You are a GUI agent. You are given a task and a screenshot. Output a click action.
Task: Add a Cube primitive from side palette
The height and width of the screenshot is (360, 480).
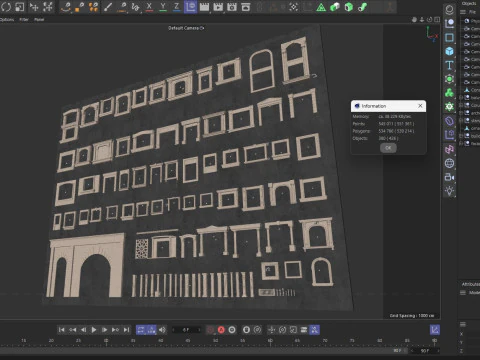pyautogui.click(x=449, y=51)
